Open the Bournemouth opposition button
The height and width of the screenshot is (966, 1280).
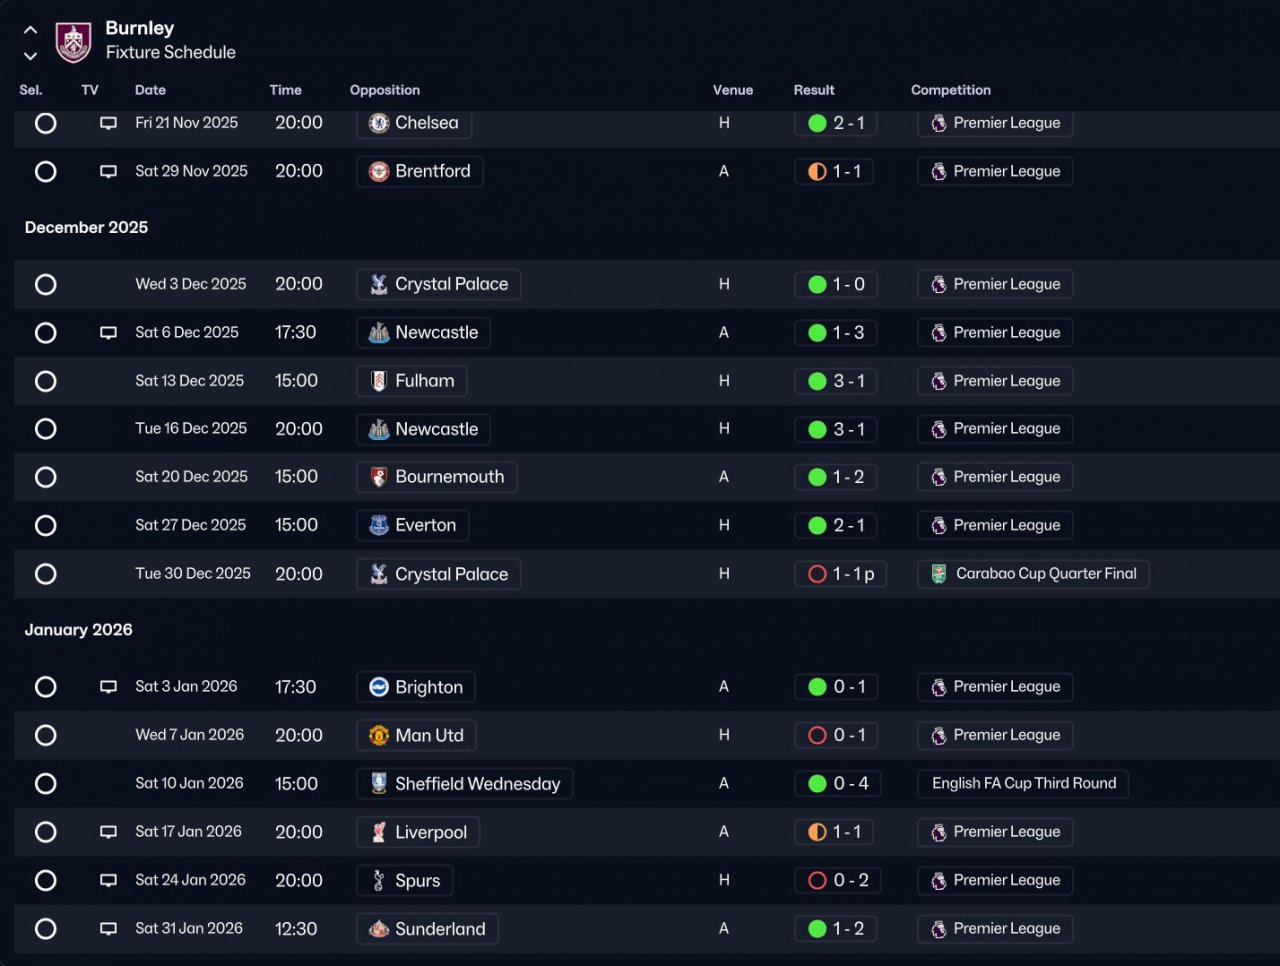point(437,477)
